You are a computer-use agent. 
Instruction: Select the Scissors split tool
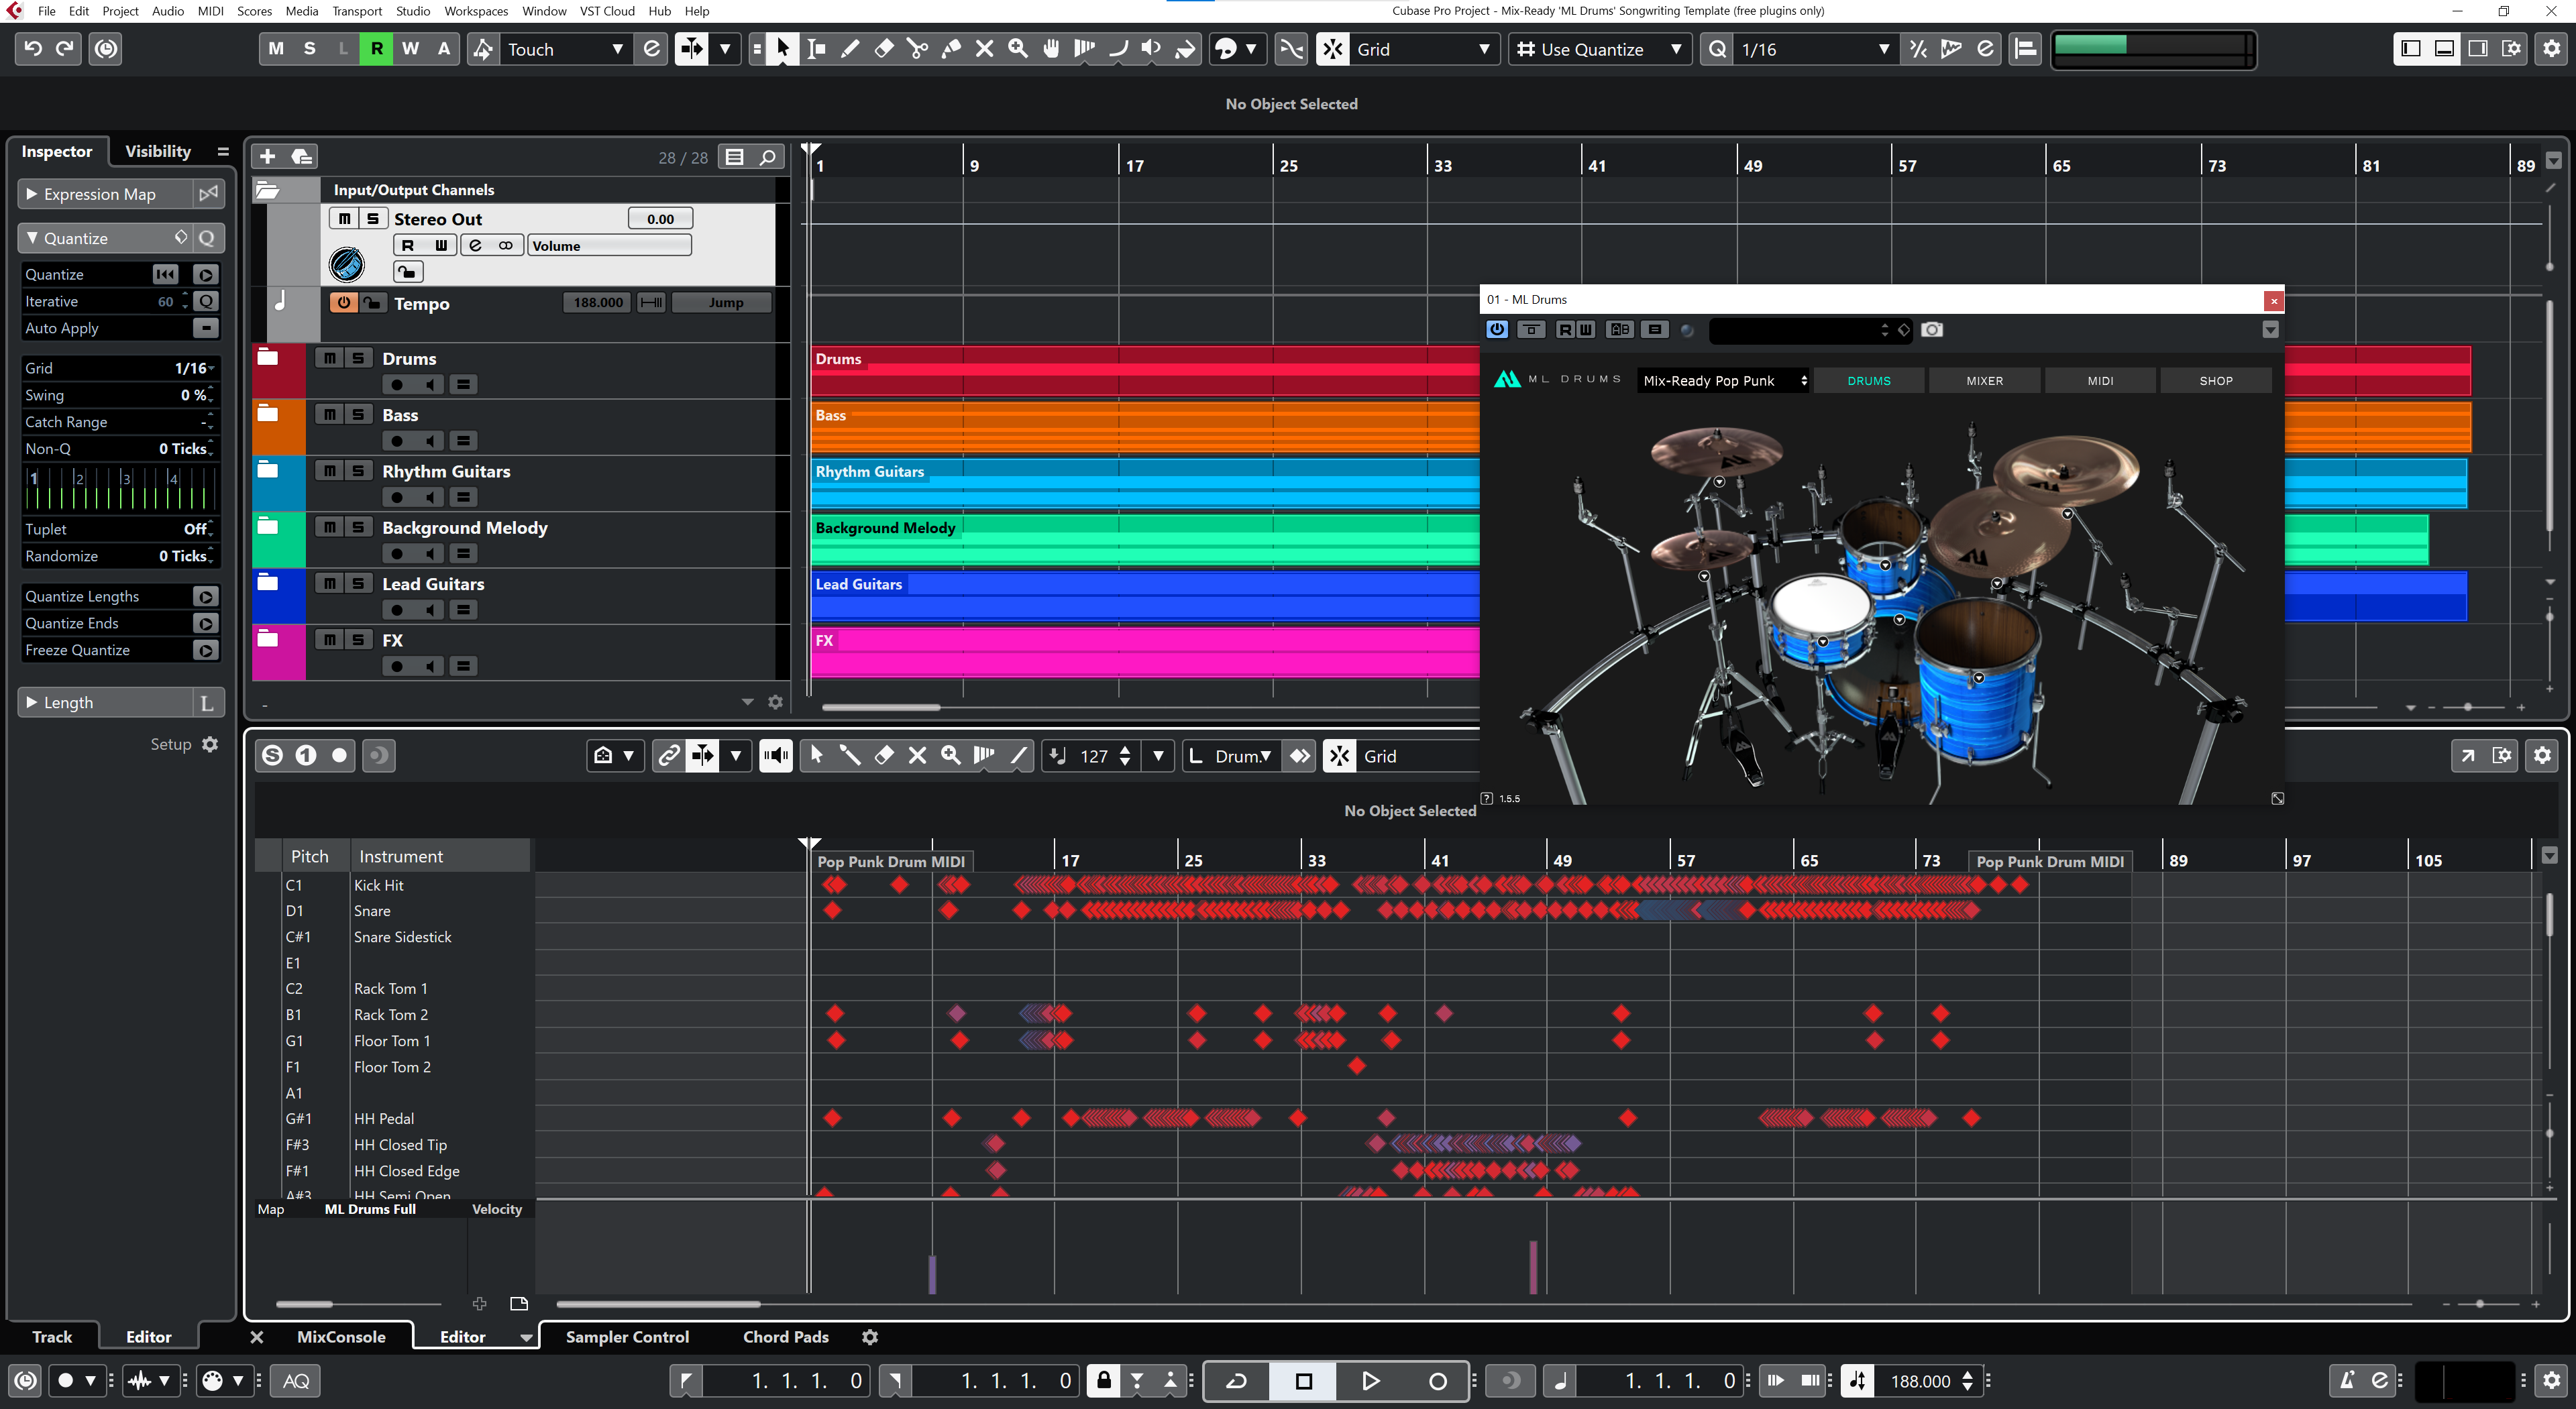click(x=917, y=49)
